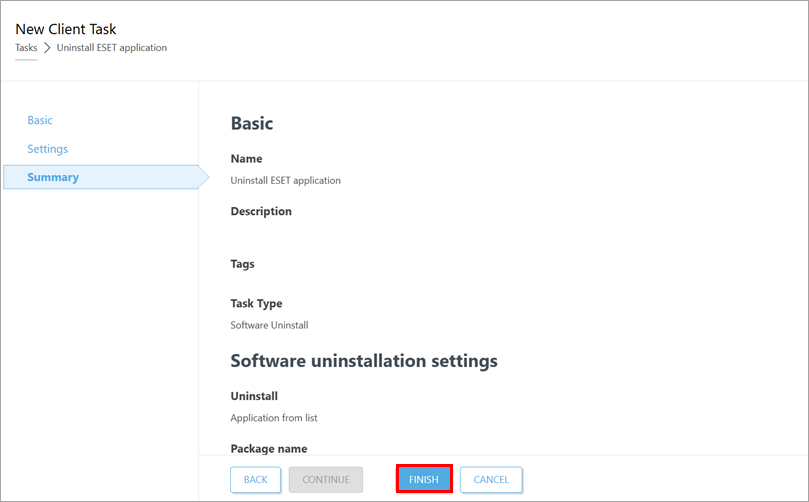Image resolution: width=809 pixels, height=502 pixels.
Task: Switch to the Settings step
Action: 48,149
